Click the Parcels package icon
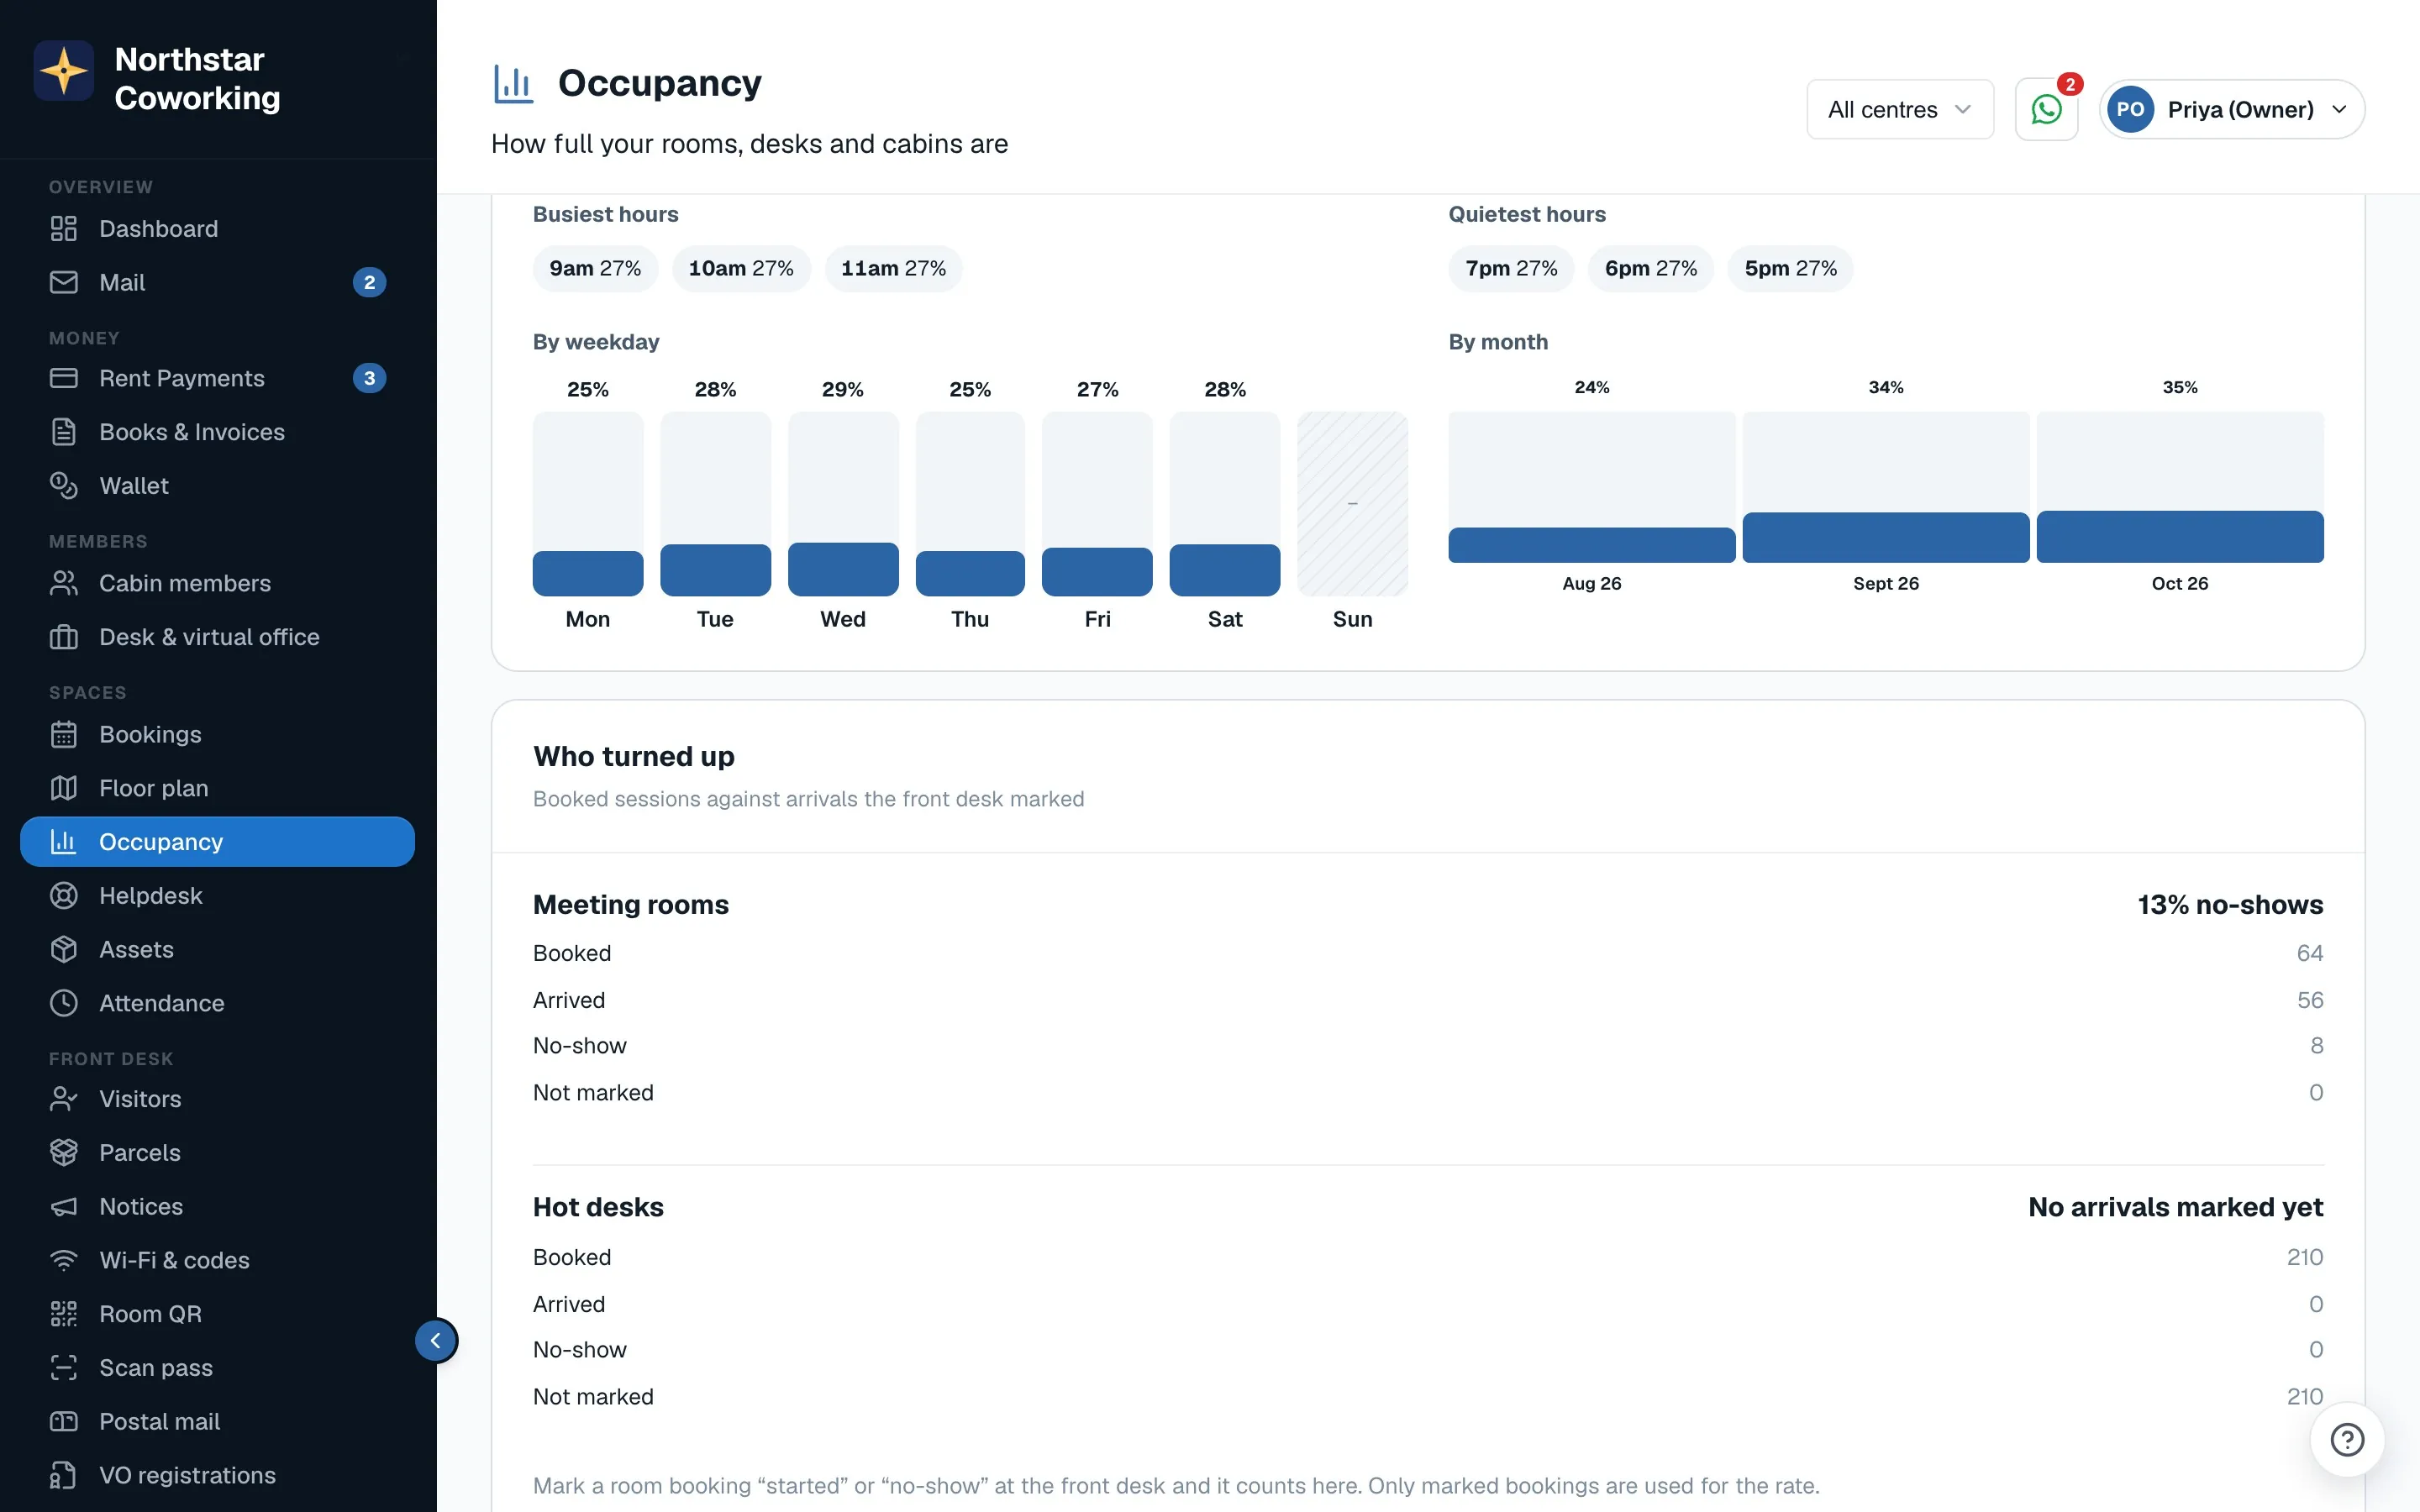This screenshot has height=1512, width=2420. click(x=64, y=1153)
